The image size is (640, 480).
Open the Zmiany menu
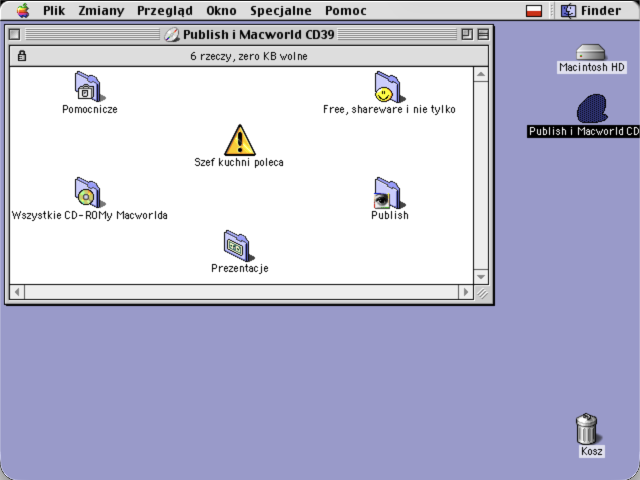(101, 11)
